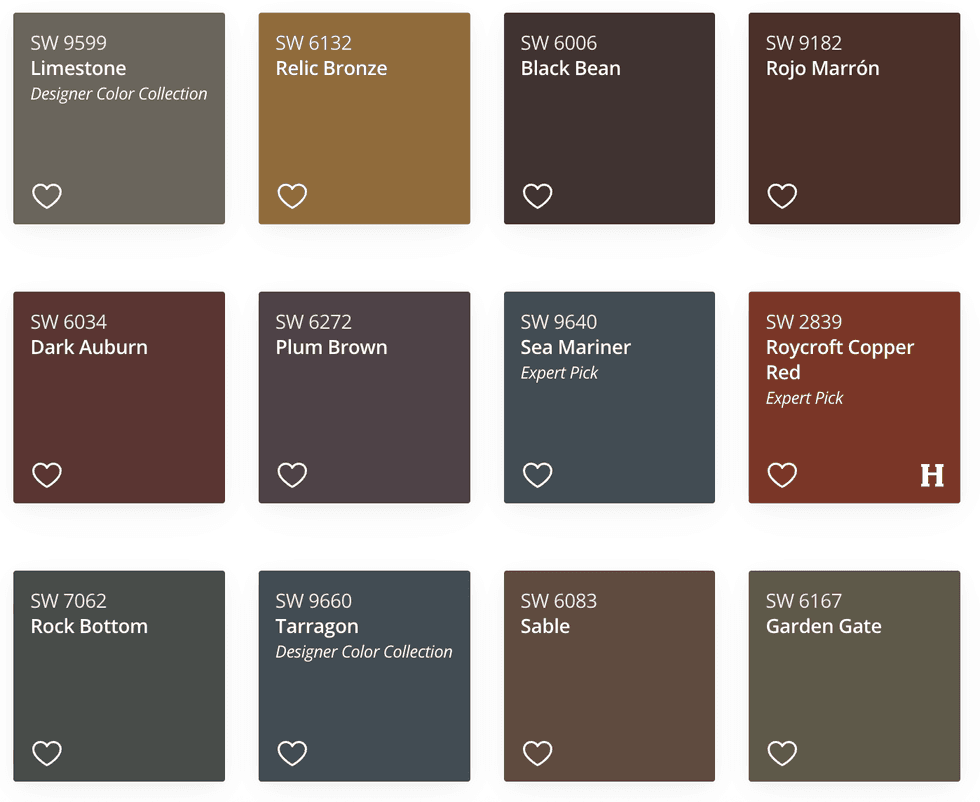Toggle the heart on Tarragon
The image size is (980, 802).
pyautogui.click(x=291, y=753)
